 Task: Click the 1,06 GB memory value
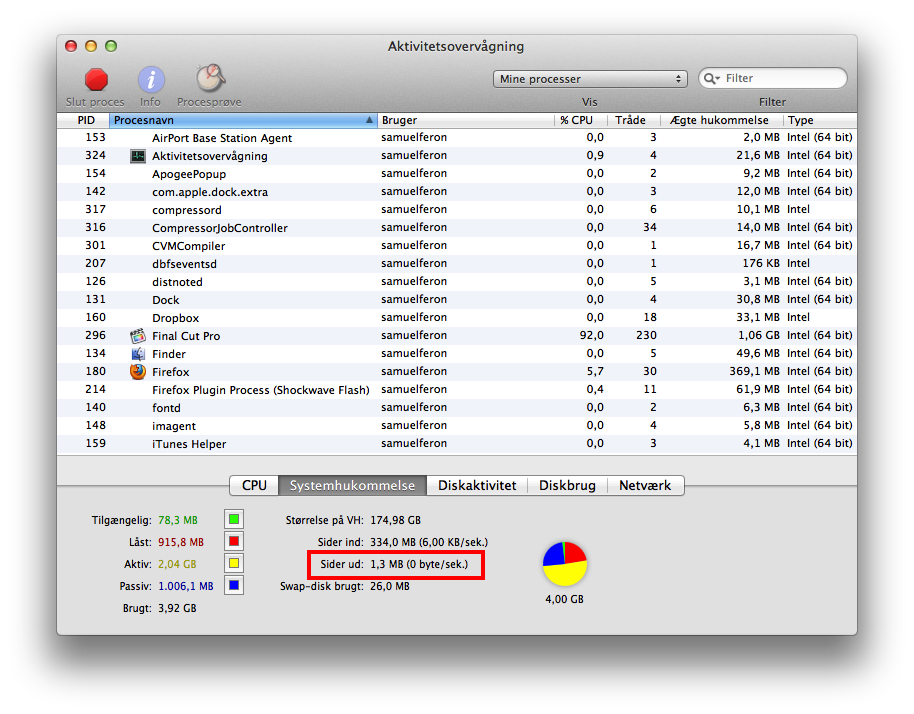point(758,336)
